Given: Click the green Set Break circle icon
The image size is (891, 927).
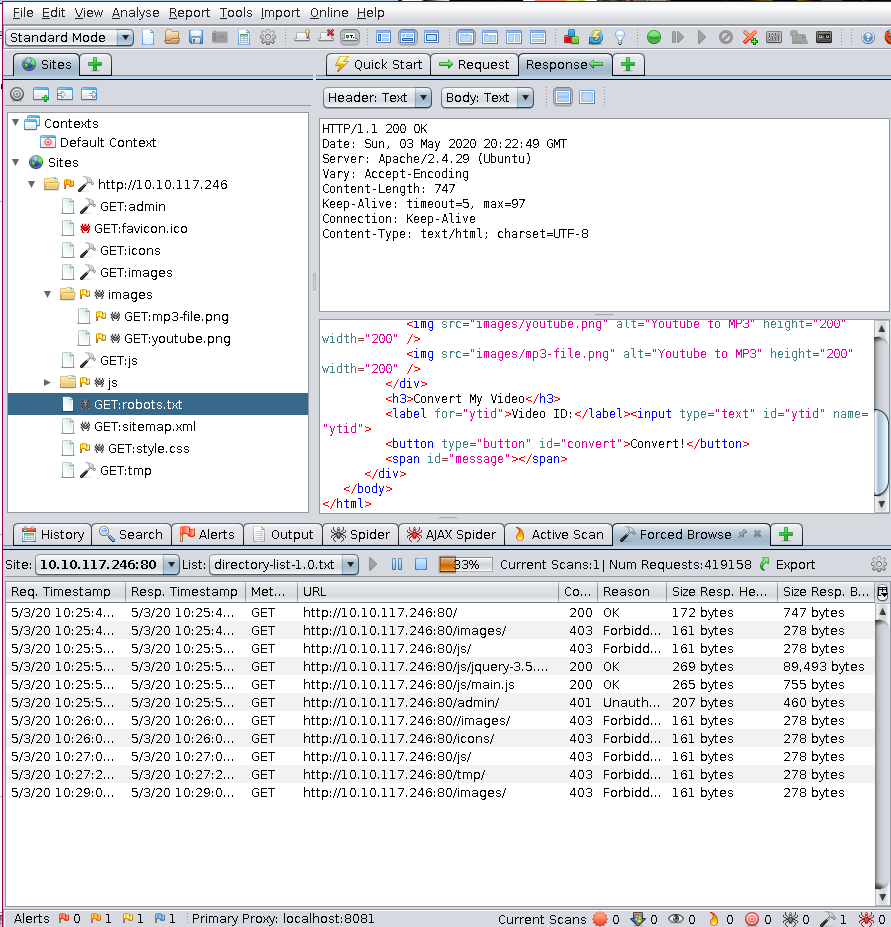Looking at the screenshot, I should click(x=653, y=37).
